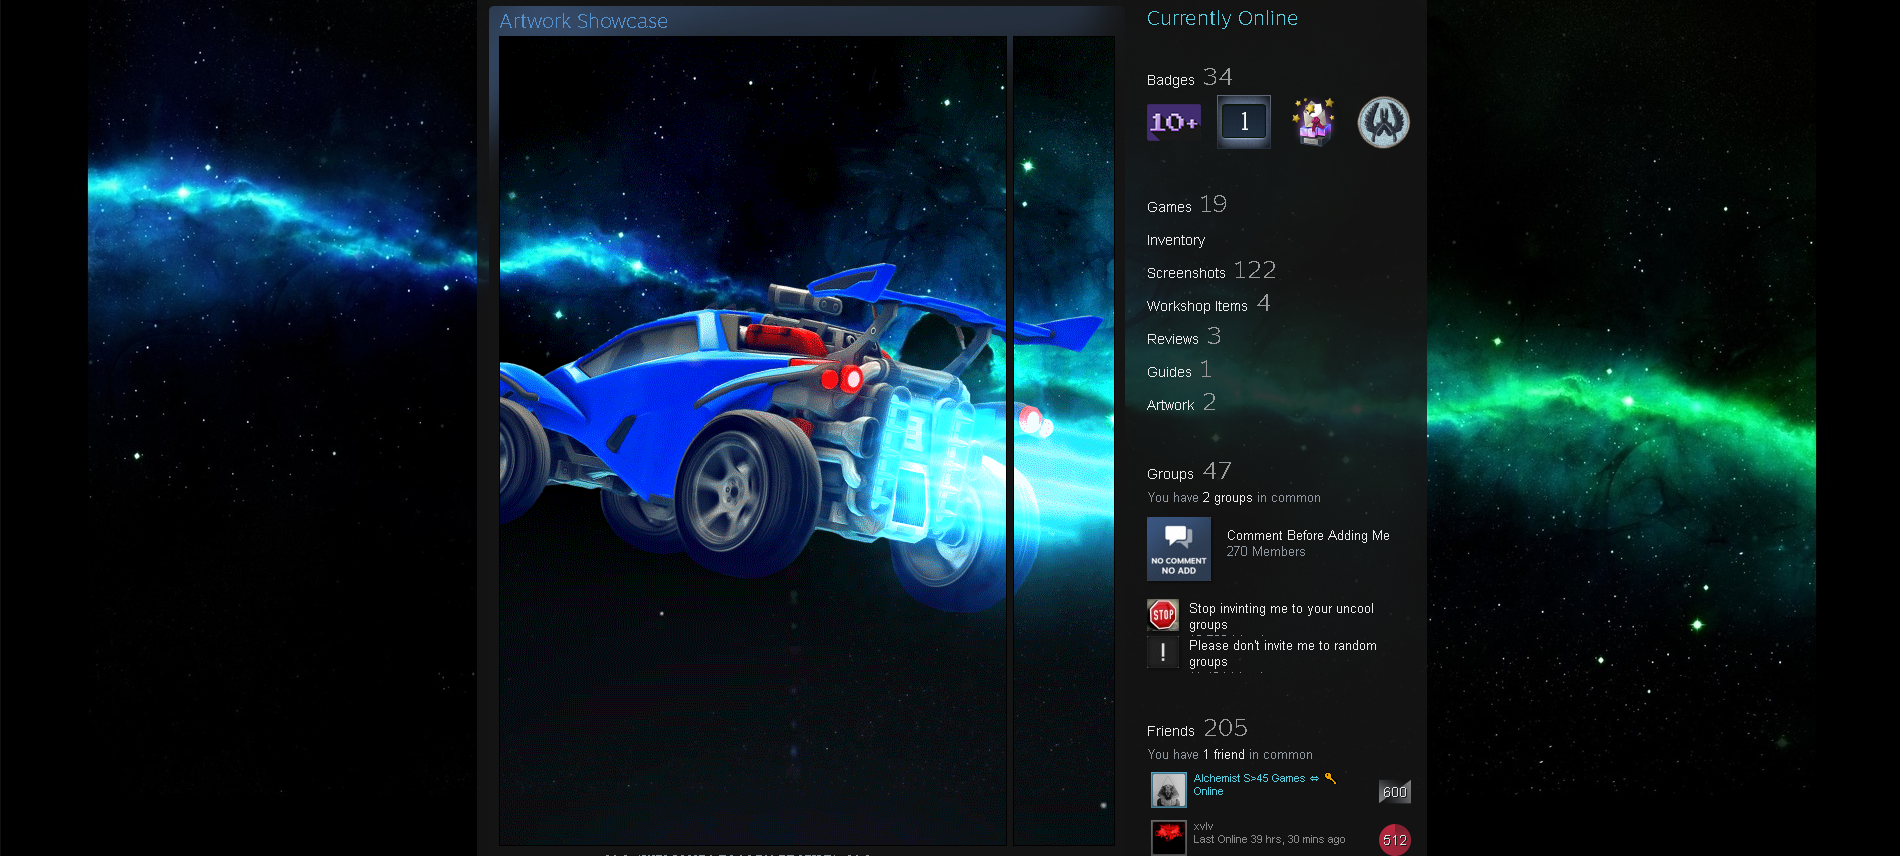Open Alchemist friend avatar
Image resolution: width=1900 pixels, height=856 pixels.
1169,790
